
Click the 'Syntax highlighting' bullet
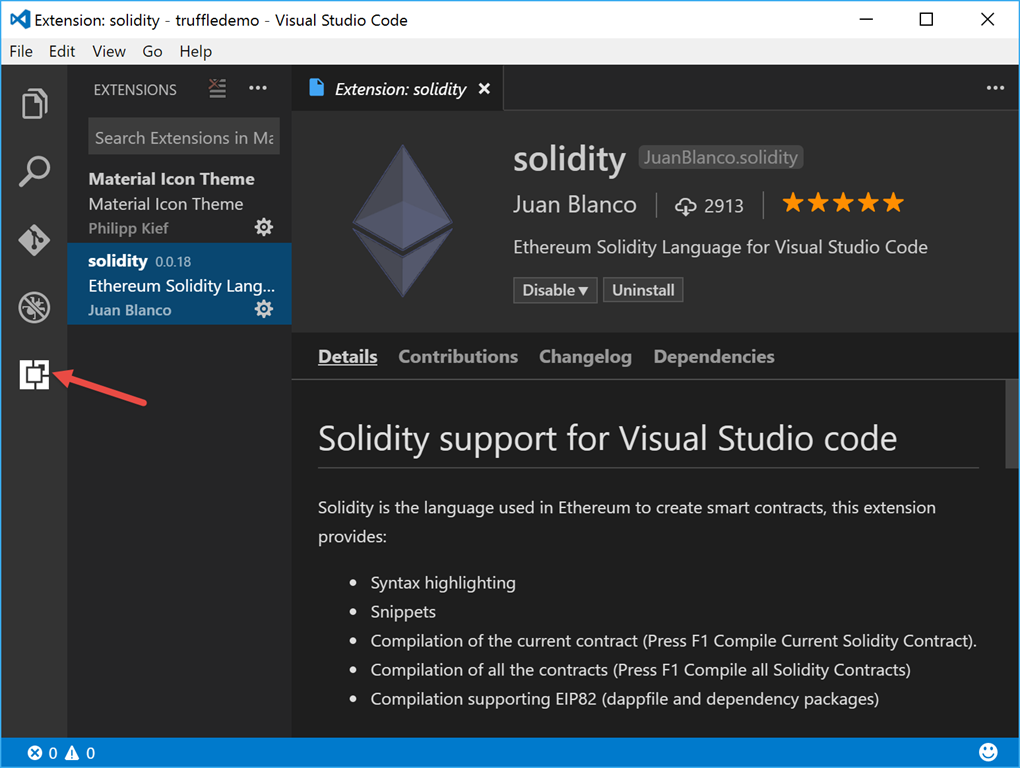[x=443, y=583]
